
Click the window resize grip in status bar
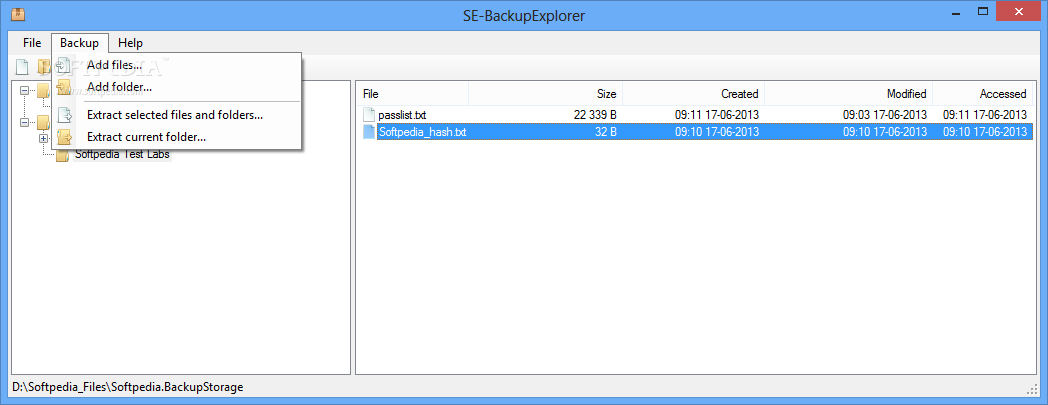coord(1031,389)
